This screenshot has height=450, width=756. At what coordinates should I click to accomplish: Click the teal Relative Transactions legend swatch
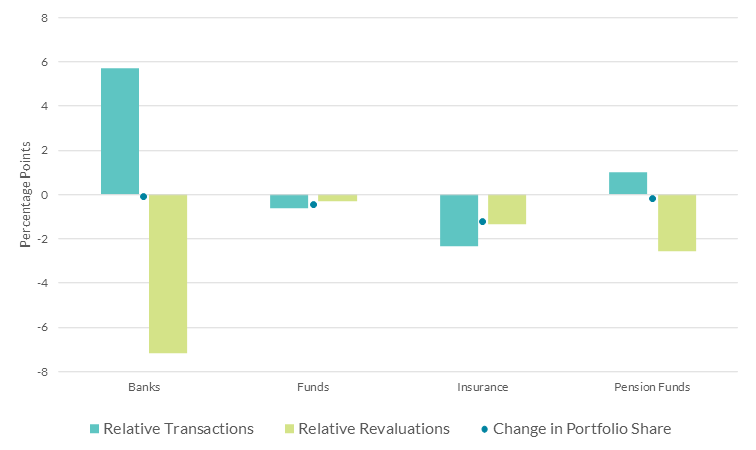pos(94,429)
